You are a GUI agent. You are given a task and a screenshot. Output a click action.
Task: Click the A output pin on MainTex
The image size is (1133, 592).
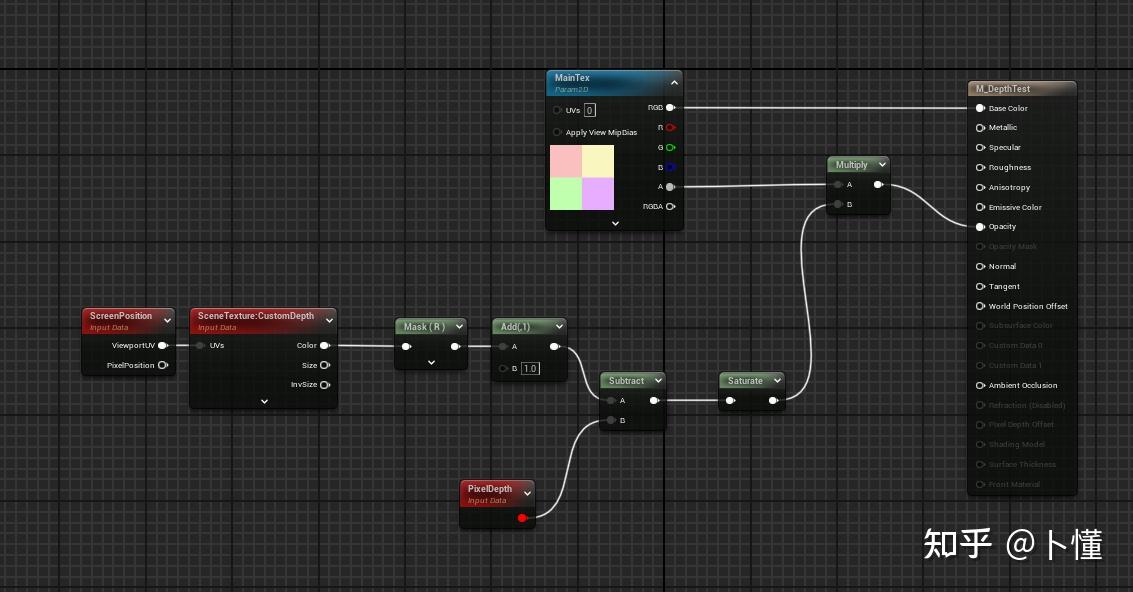tap(670, 186)
